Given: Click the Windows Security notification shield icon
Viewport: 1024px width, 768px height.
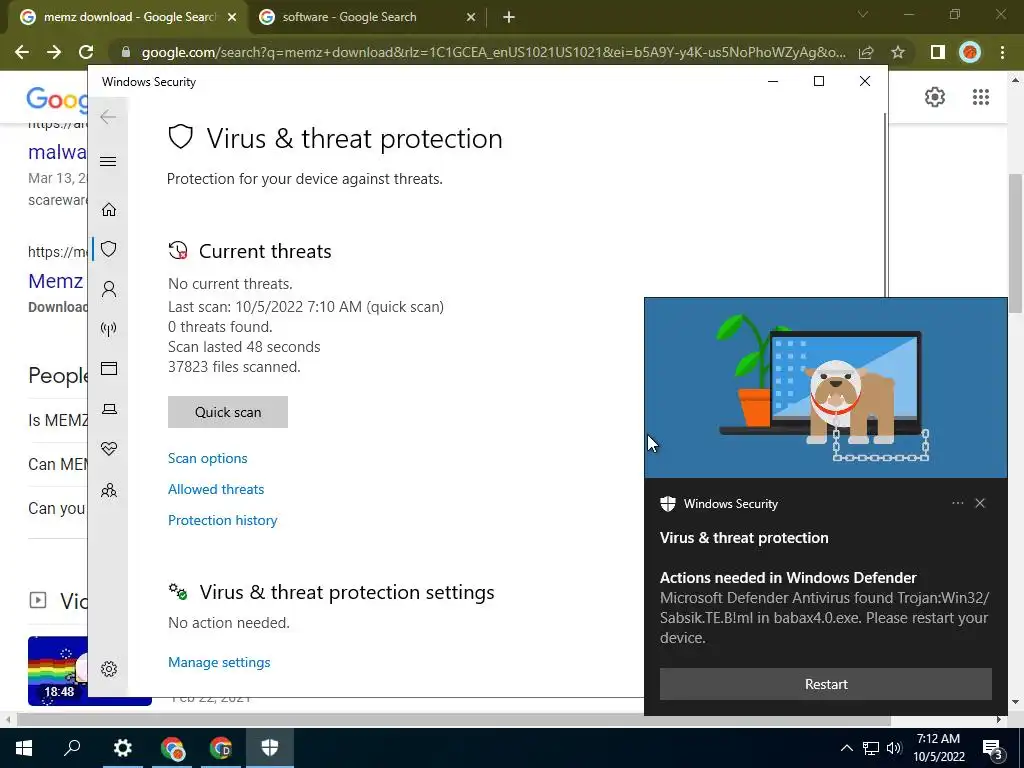Looking at the screenshot, I should pyautogui.click(x=667, y=504).
